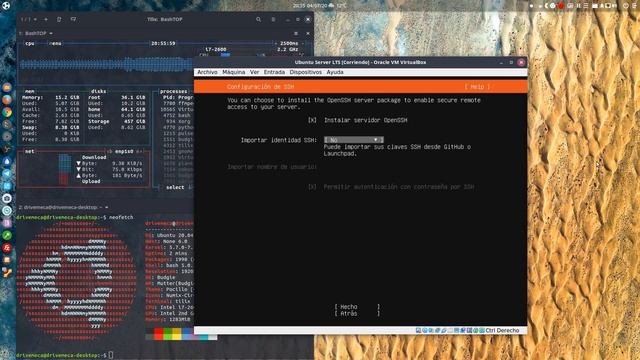Click the hard disk activity icon in VirtualBox status bar

click(x=418, y=330)
